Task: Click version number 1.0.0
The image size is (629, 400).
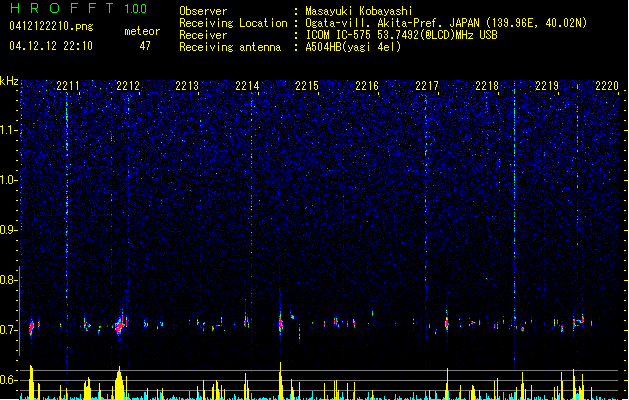Action: click(135, 9)
